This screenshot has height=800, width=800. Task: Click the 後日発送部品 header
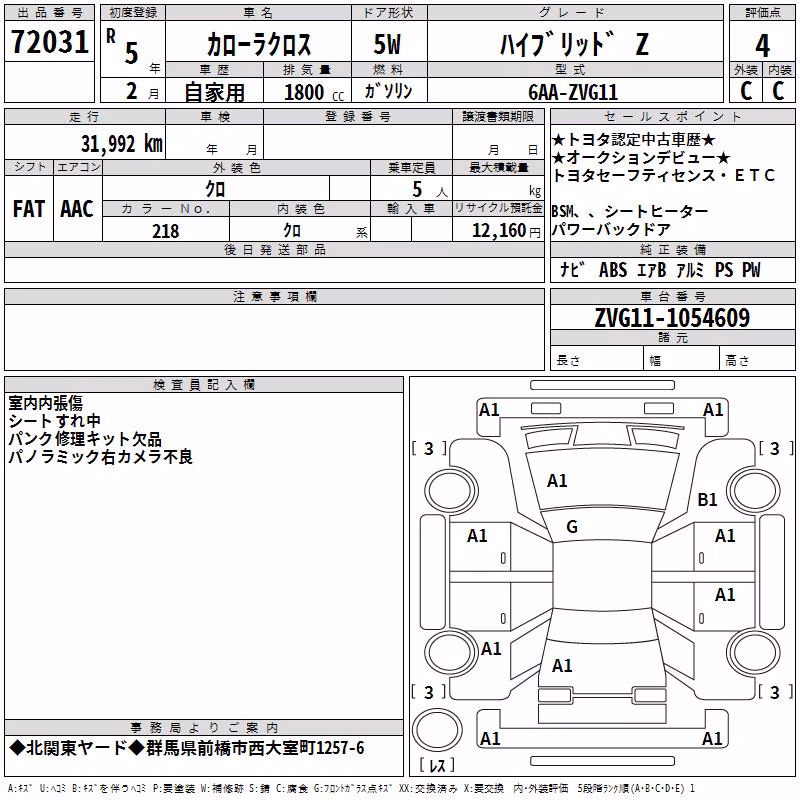click(x=274, y=249)
